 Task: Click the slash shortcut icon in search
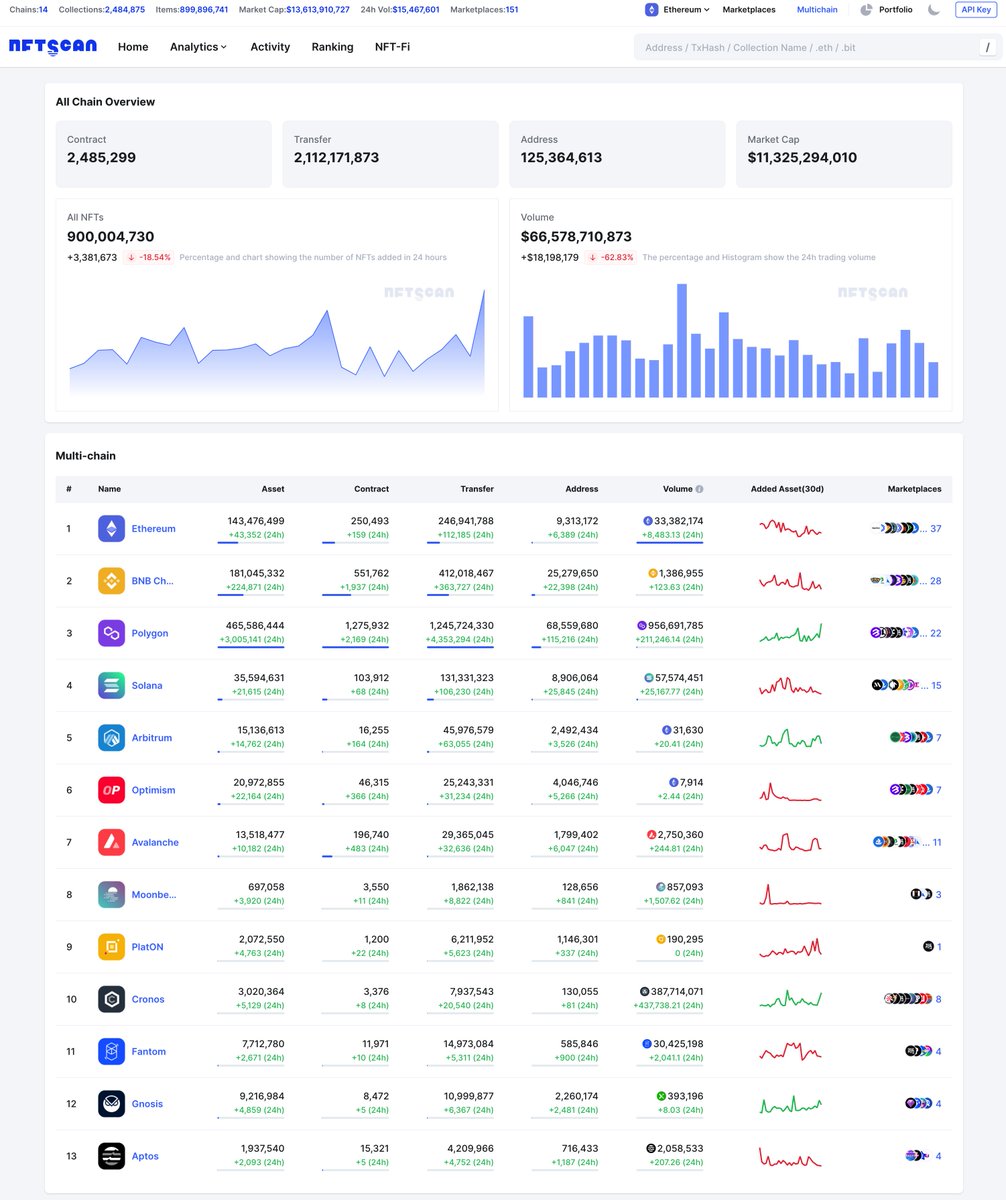click(x=987, y=47)
